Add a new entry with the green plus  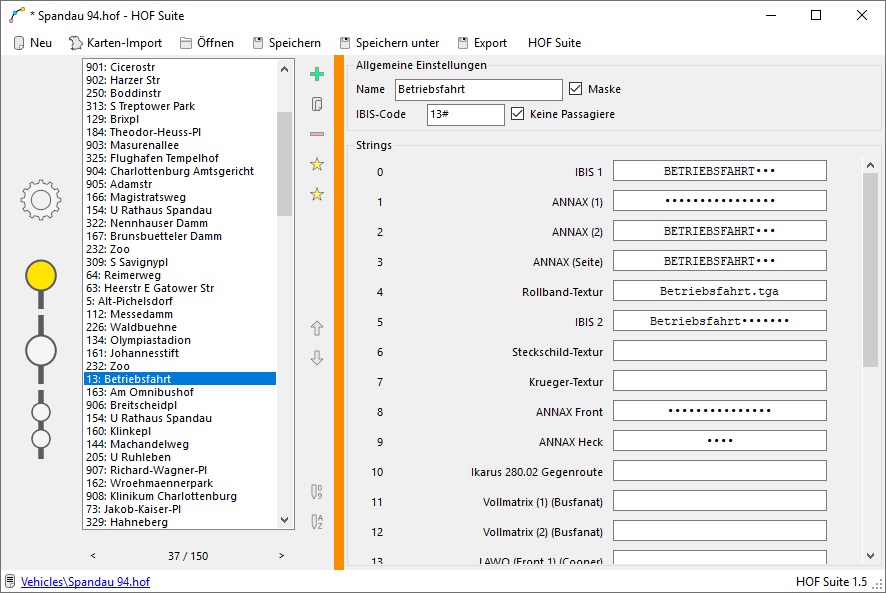pyautogui.click(x=317, y=74)
